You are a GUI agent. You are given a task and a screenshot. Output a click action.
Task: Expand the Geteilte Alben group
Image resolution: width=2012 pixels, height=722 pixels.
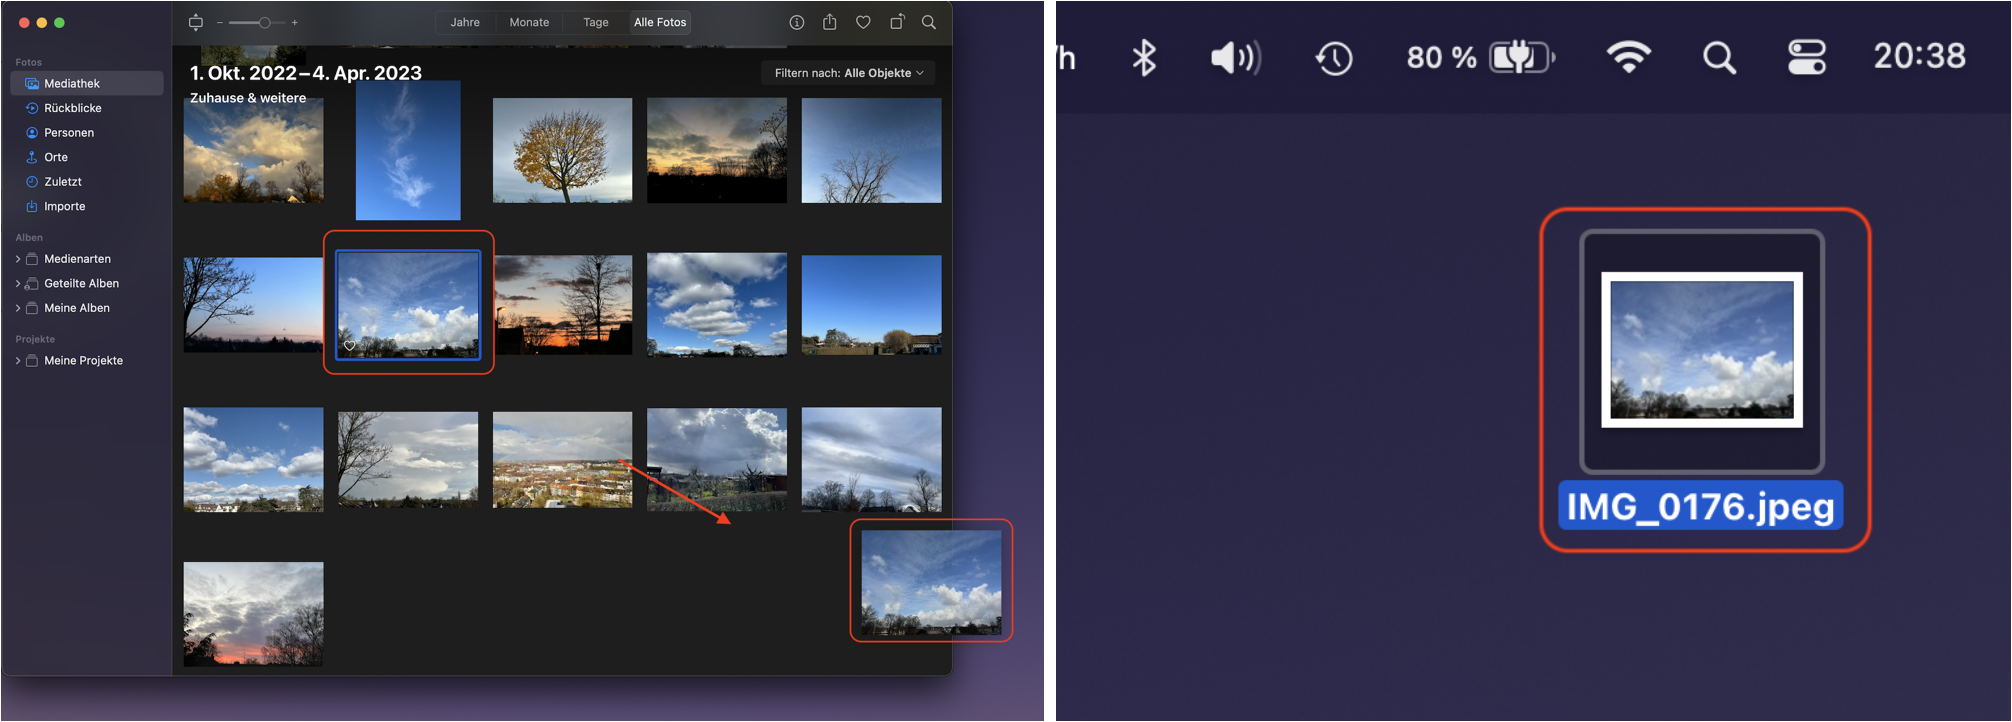tap(18, 284)
